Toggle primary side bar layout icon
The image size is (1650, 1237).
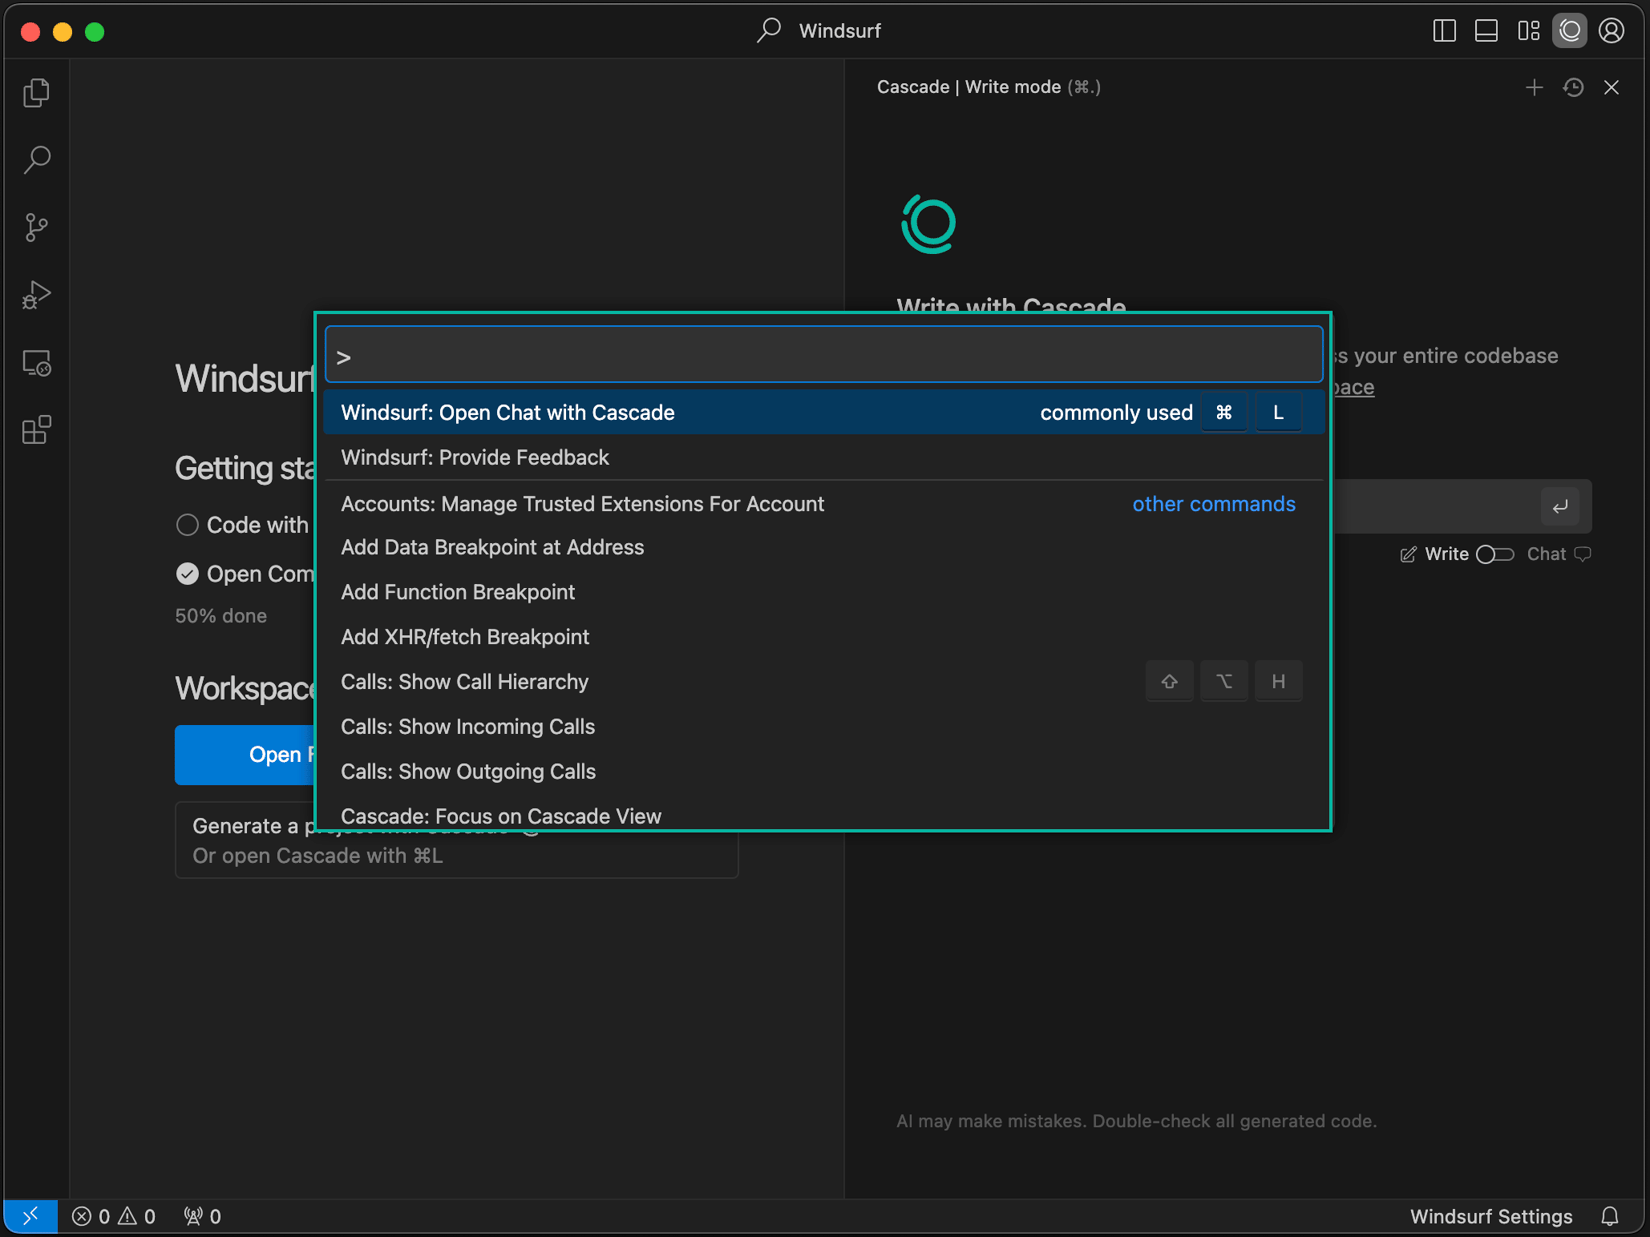1444,31
